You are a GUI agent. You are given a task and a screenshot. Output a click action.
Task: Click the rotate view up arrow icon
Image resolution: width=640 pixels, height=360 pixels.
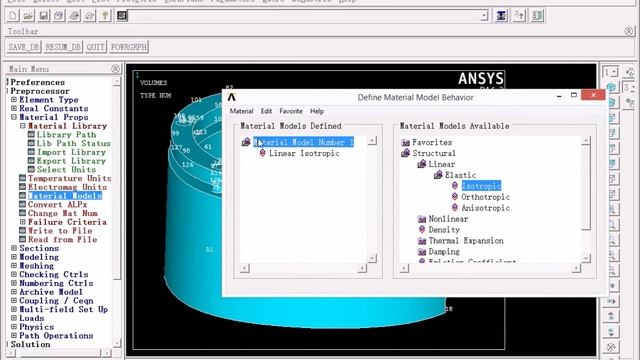click(x=611, y=316)
